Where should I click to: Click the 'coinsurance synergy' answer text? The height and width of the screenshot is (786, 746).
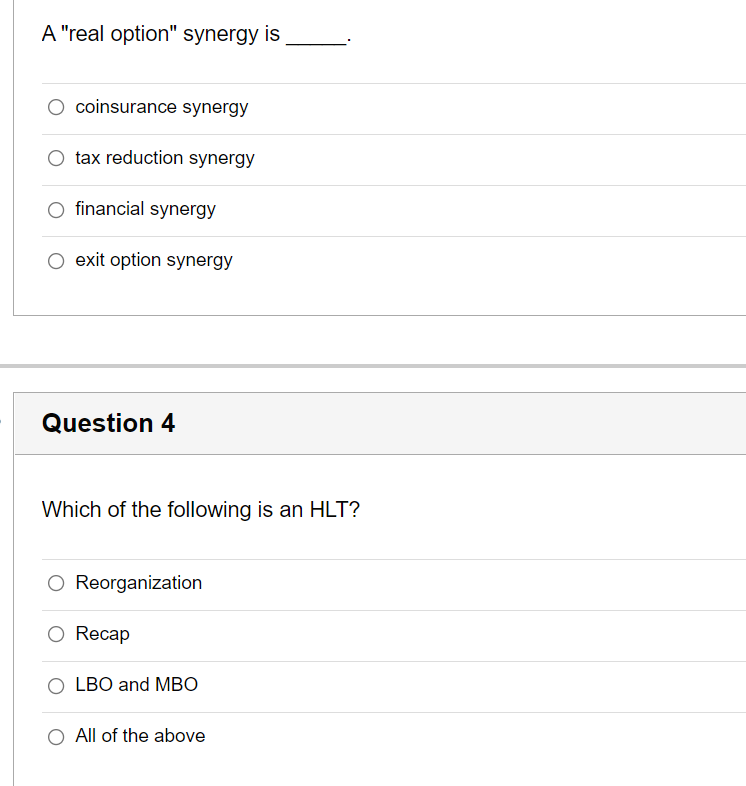pyautogui.click(x=161, y=107)
